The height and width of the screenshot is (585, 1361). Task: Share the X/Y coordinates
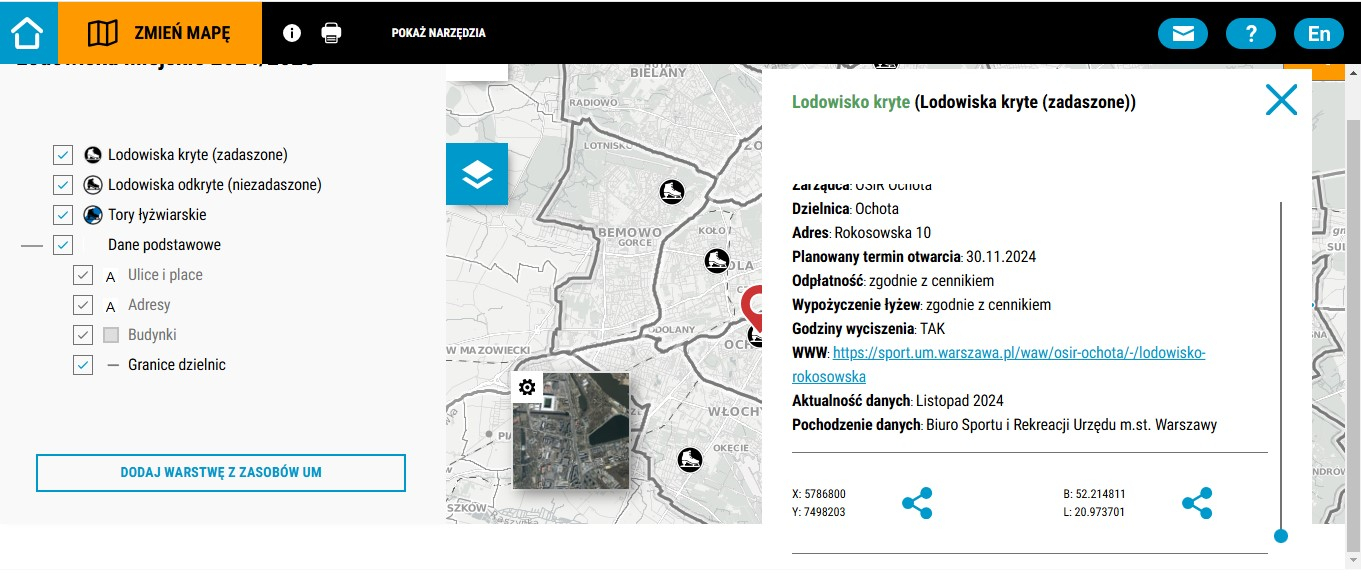[917, 503]
